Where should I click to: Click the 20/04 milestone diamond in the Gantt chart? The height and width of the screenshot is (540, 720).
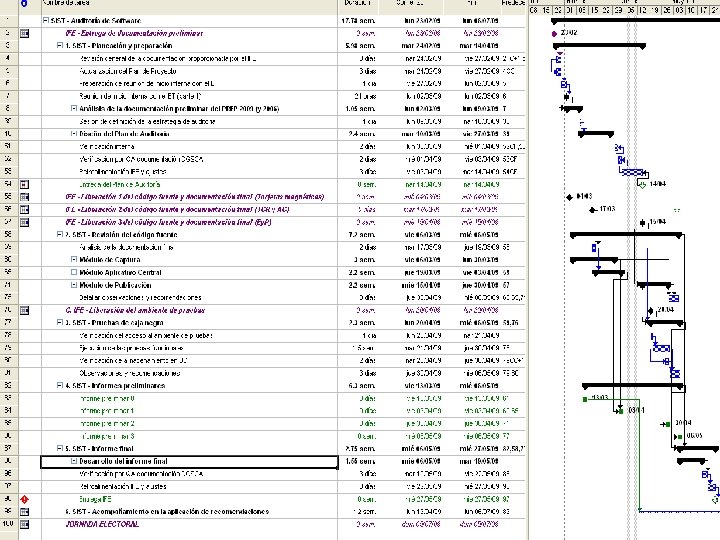(650, 311)
